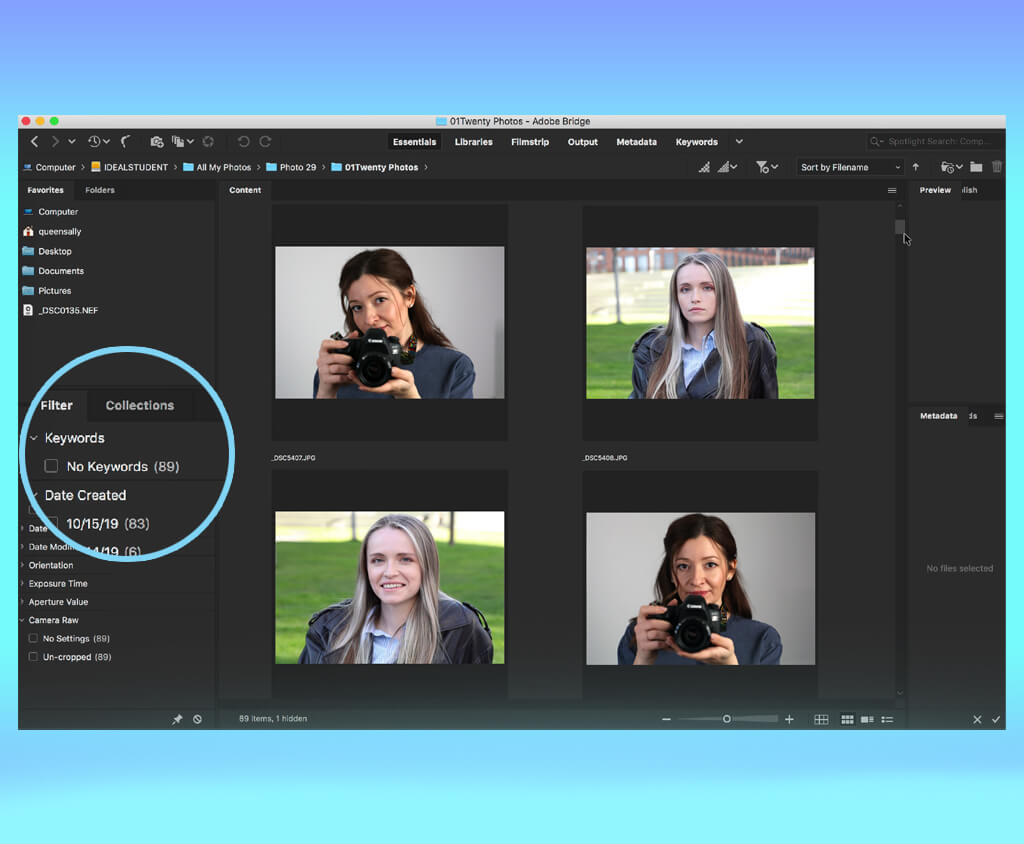Switch to the Keywords workspace
The width and height of the screenshot is (1024, 844).
697,142
